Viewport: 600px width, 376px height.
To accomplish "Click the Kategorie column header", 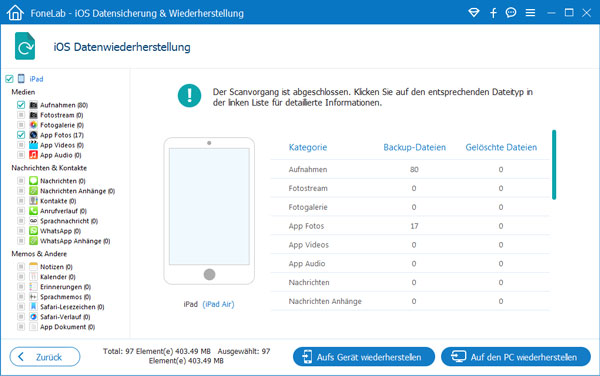I will (x=308, y=147).
